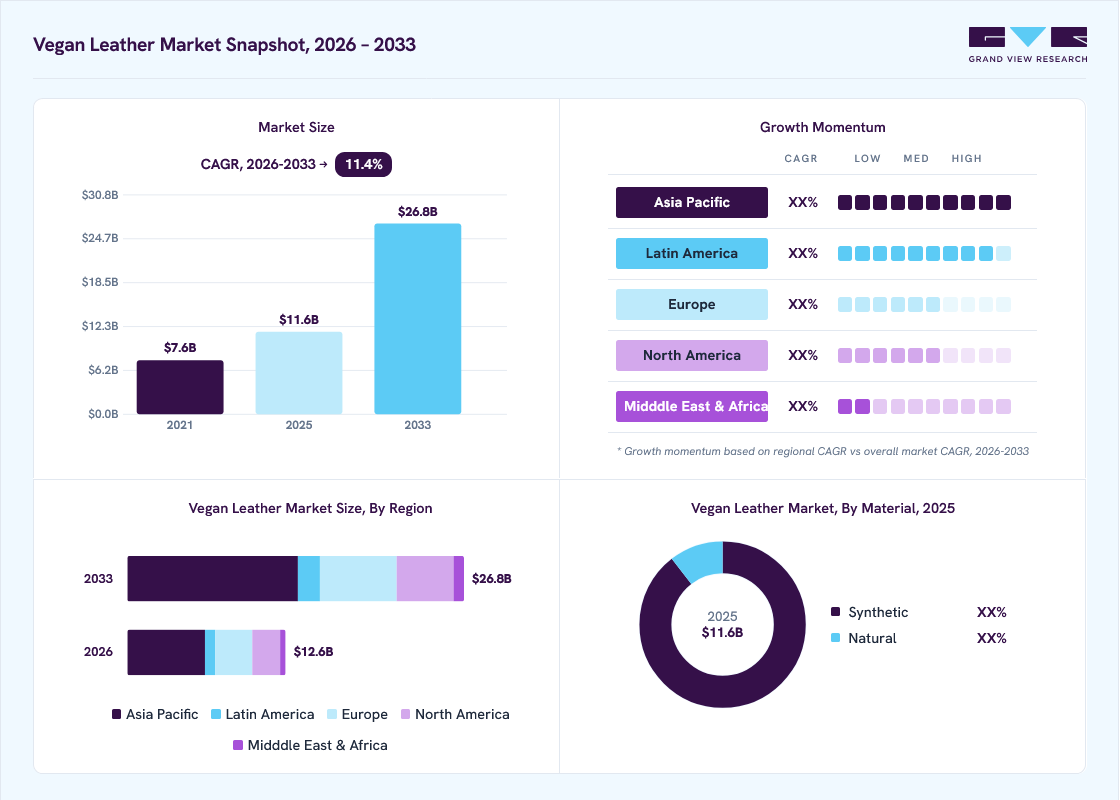Click the $12.6B total beside 2026 bar

pyautogui.click(x=314, y=651)
